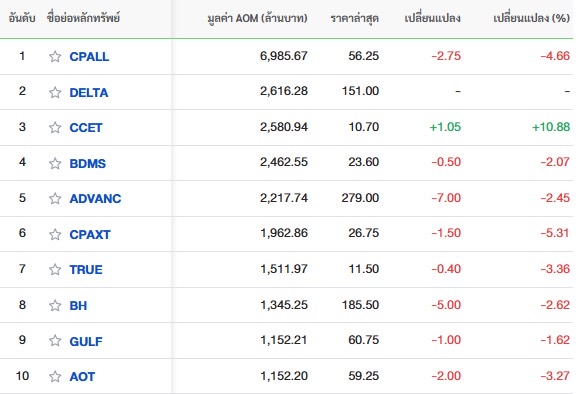Open the ADVANC quote page
587x394 pixels.
click(x=95, y=198)
